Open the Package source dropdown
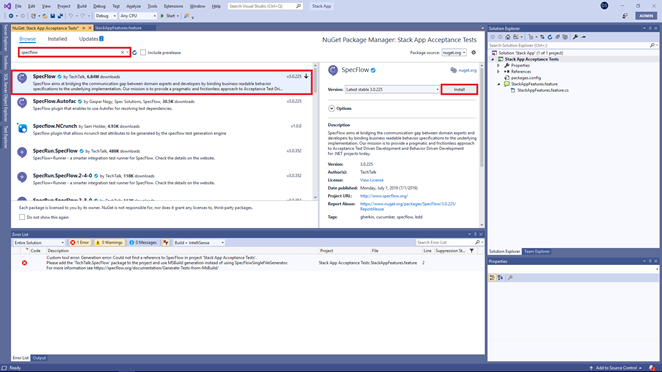This screenshot has width=662, height=372. tap(454, 53)
